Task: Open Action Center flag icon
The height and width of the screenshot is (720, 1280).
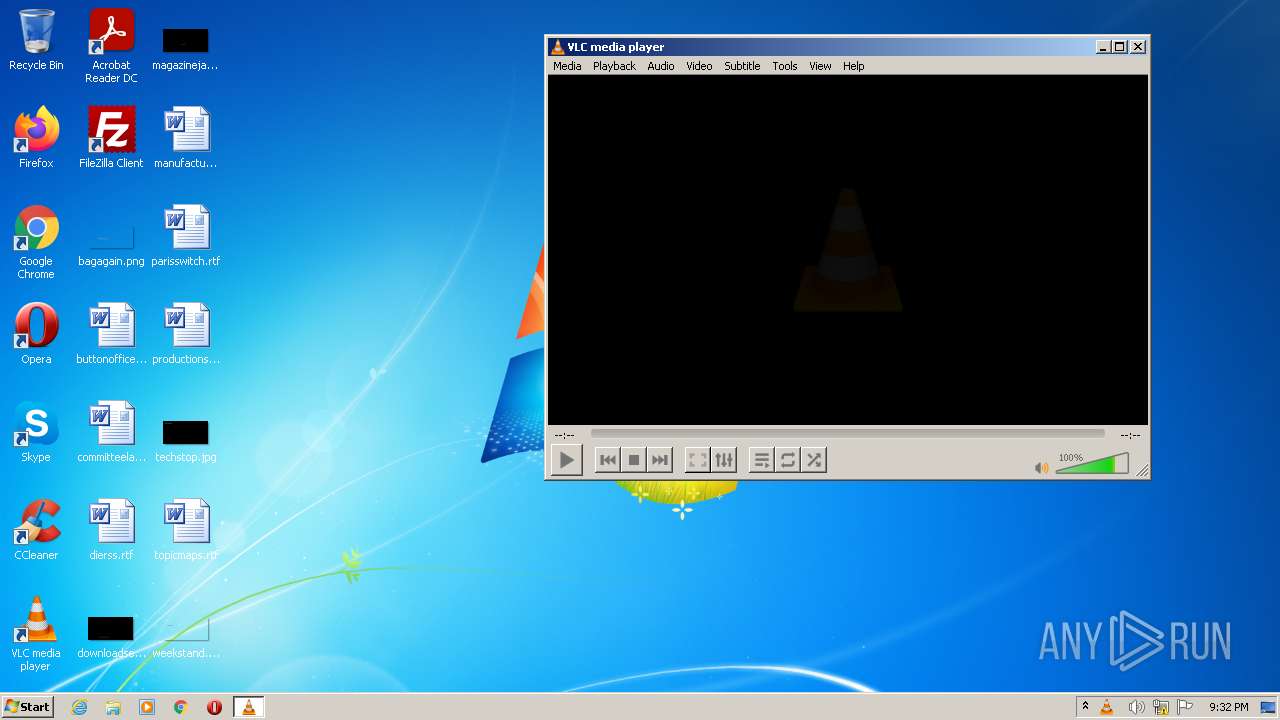Action: tap(1185, 707)
